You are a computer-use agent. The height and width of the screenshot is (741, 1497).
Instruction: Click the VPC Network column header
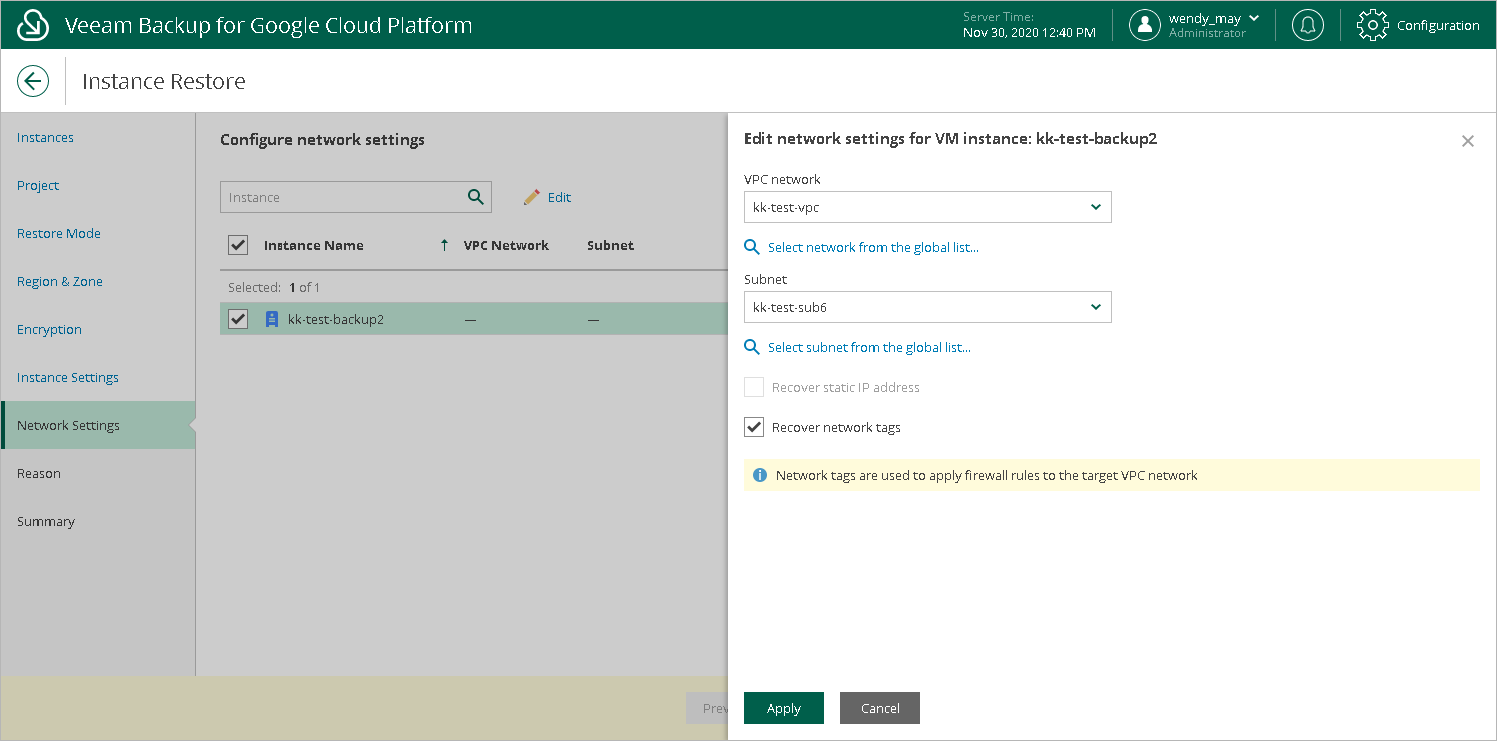(506, 245)
